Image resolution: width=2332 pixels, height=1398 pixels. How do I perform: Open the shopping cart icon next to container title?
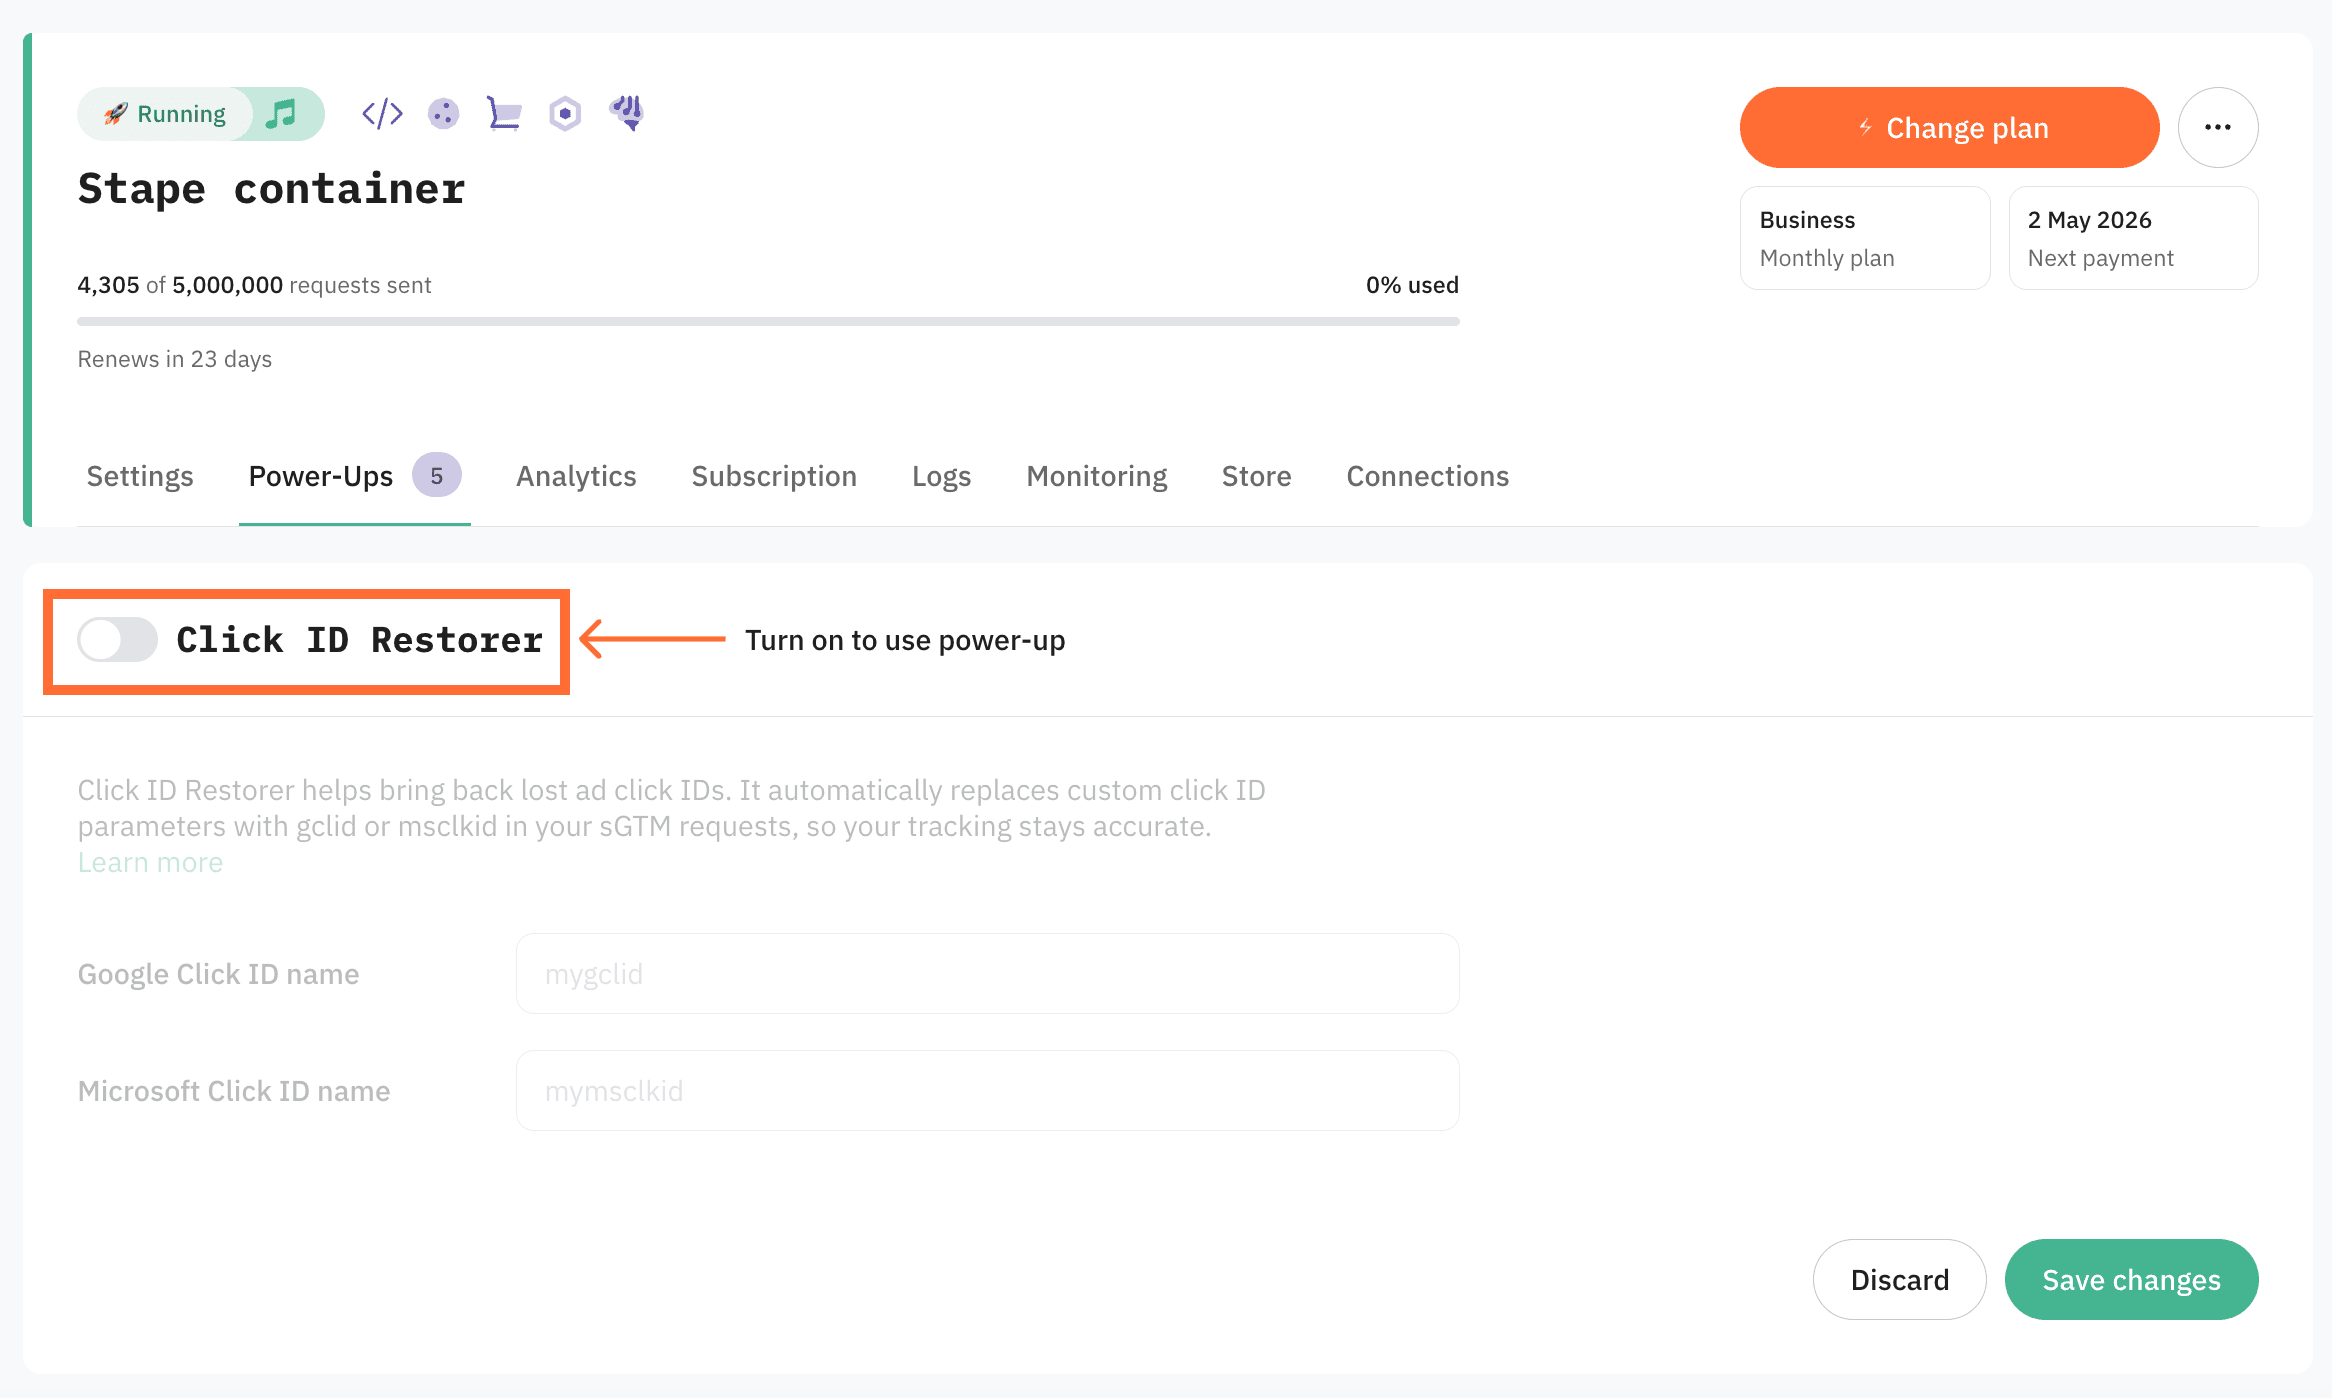tap(504, 113)
